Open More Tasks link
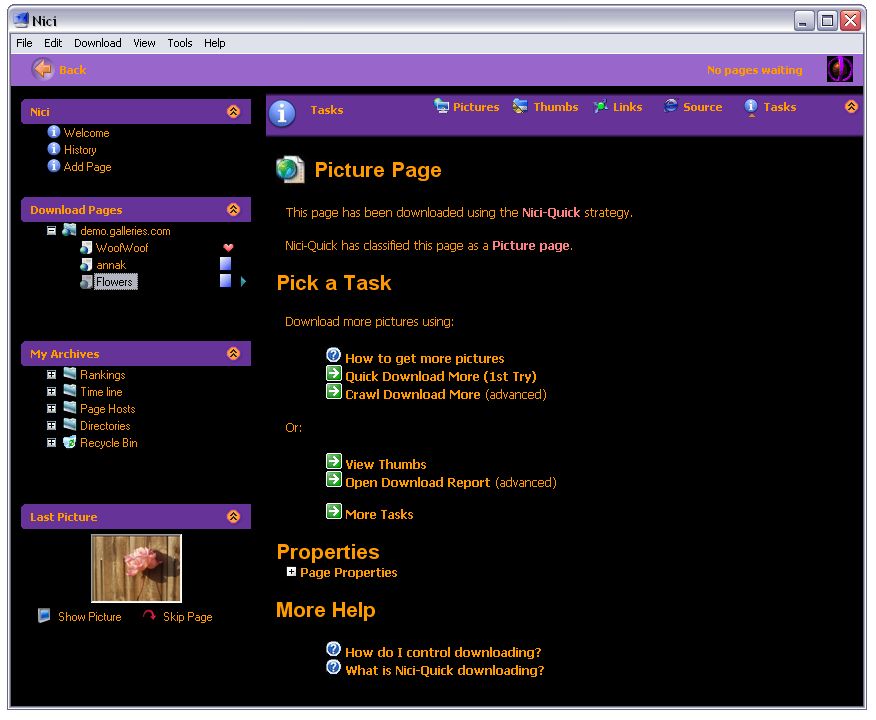Image resolution: width=876 pixels, height=720 pixels. pos(379,514)
